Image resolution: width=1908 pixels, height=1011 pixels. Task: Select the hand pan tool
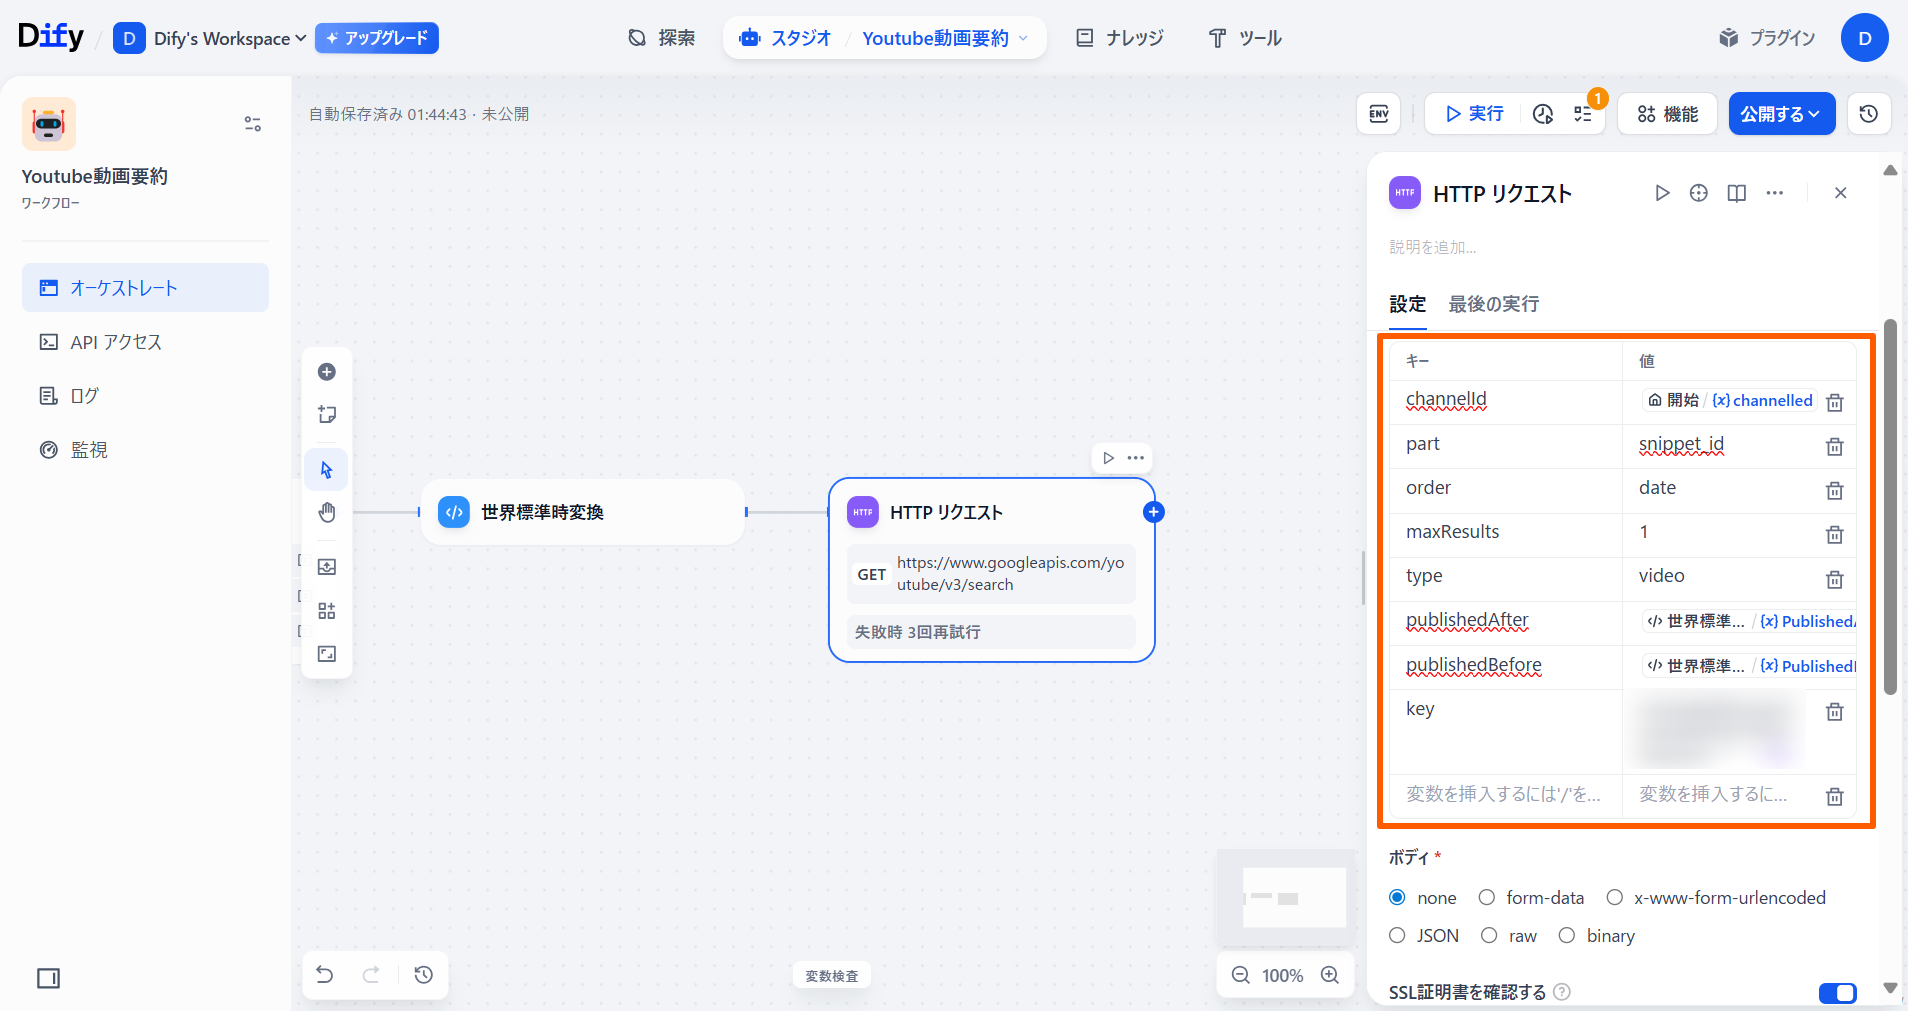tap(327, 513)
